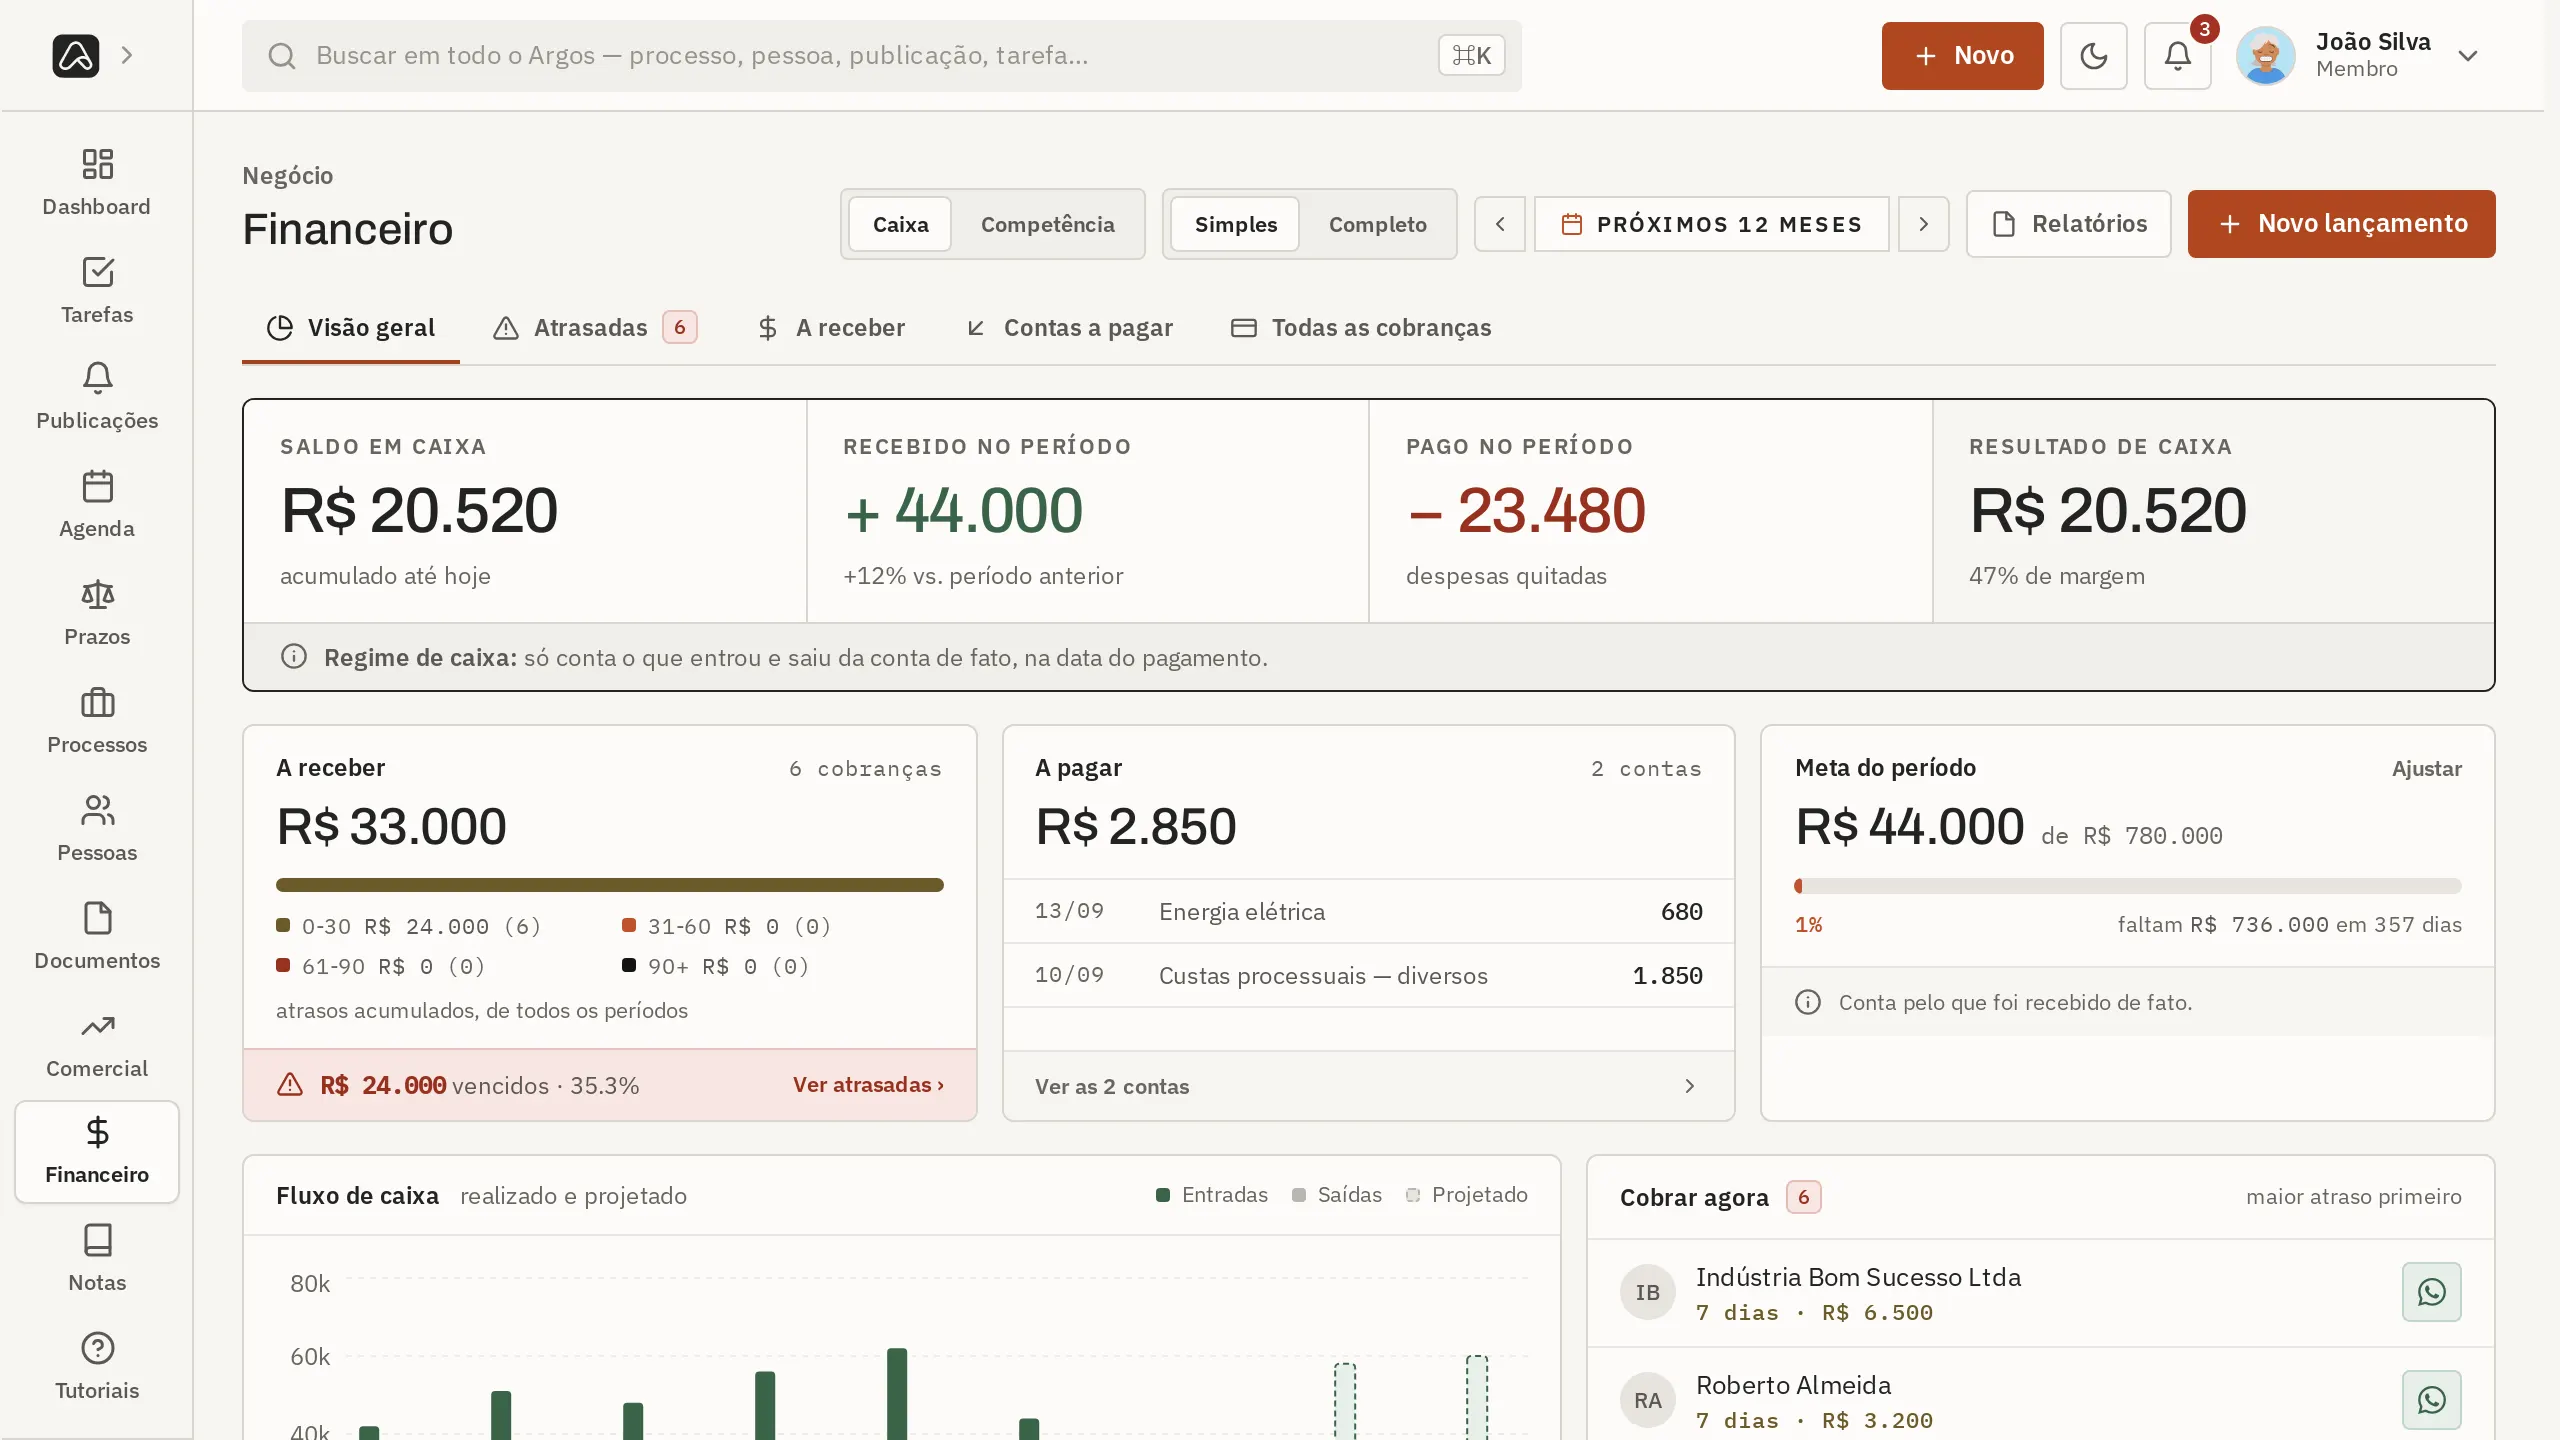Click the Argos logo icon
The width and height of the screenshot is (2560, 1440).
(x=76, y=56)
